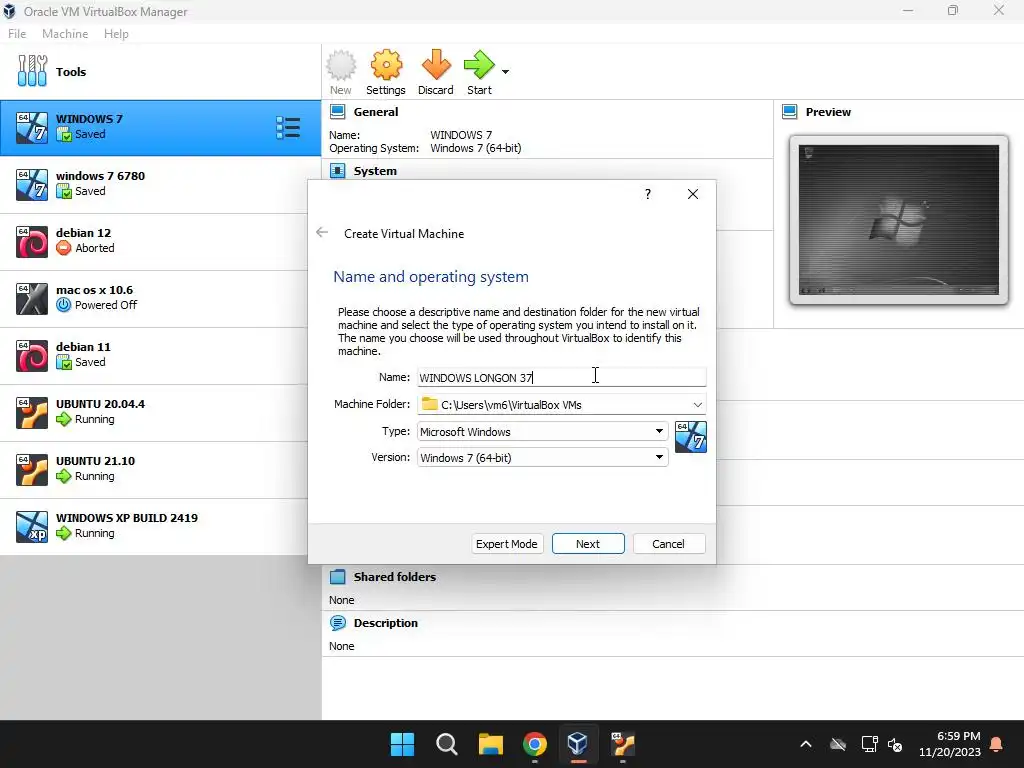Click the Shared folders section icon
This screenshot has height=768, width=1024.
coord(338,577)
